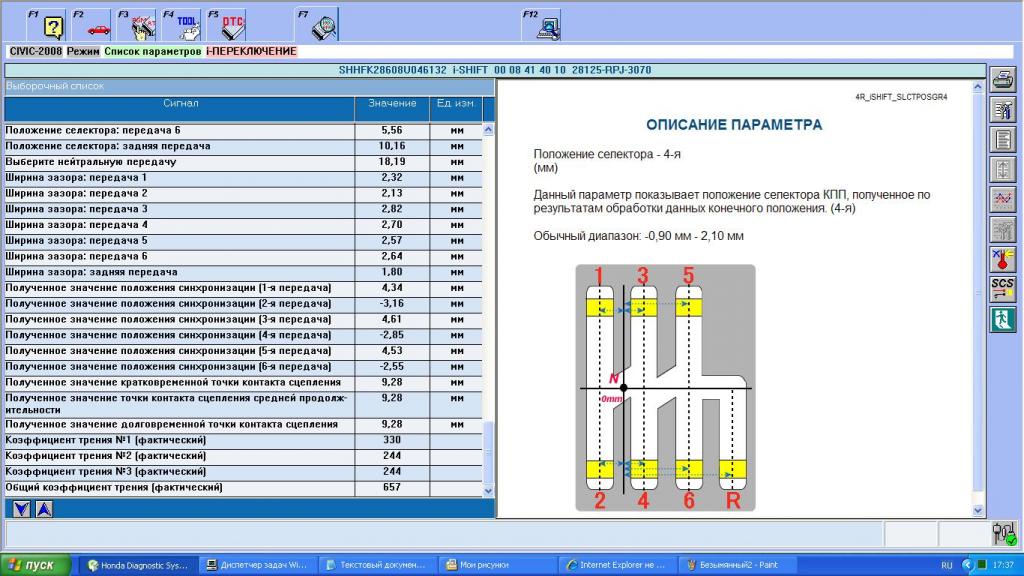Image resolution: width=1024 pixels, height=576 pixels.
Task: Select sync position row for 2-я передача
Action: coord(243,304)
